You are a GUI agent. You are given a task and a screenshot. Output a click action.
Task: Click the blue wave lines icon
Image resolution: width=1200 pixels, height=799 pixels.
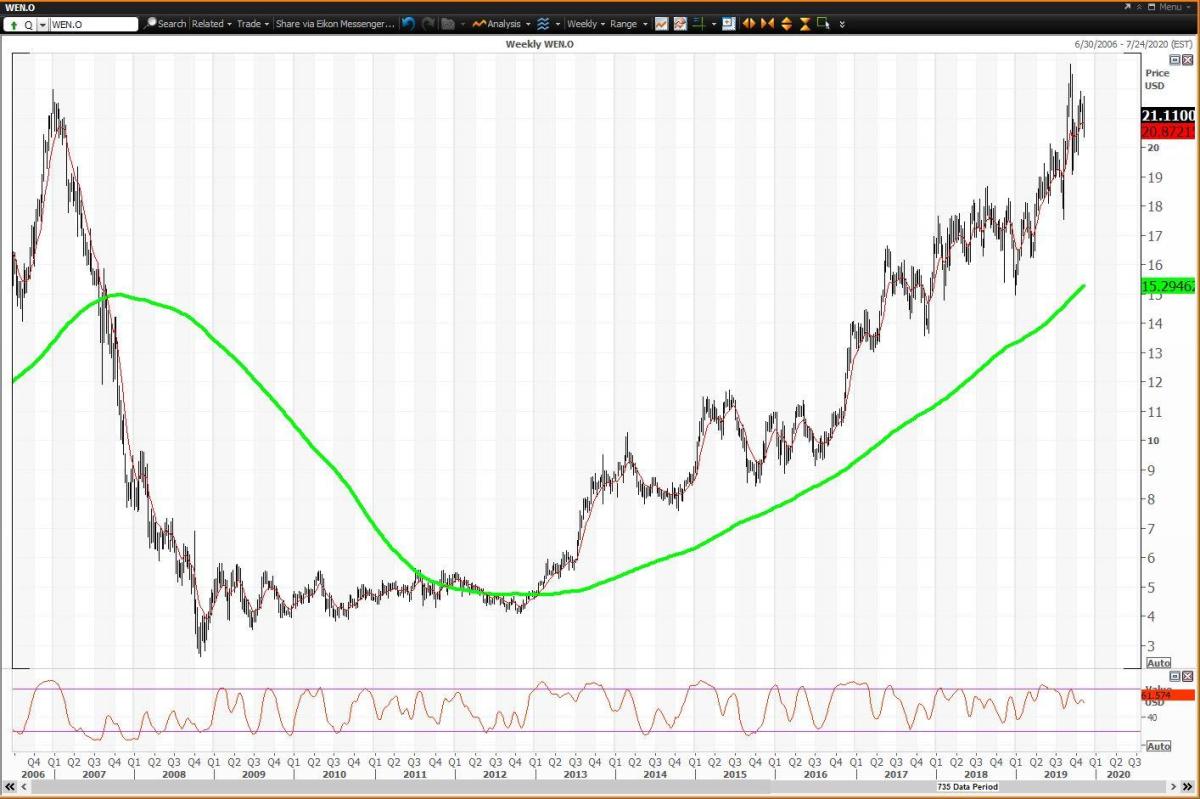click(542, 23)
